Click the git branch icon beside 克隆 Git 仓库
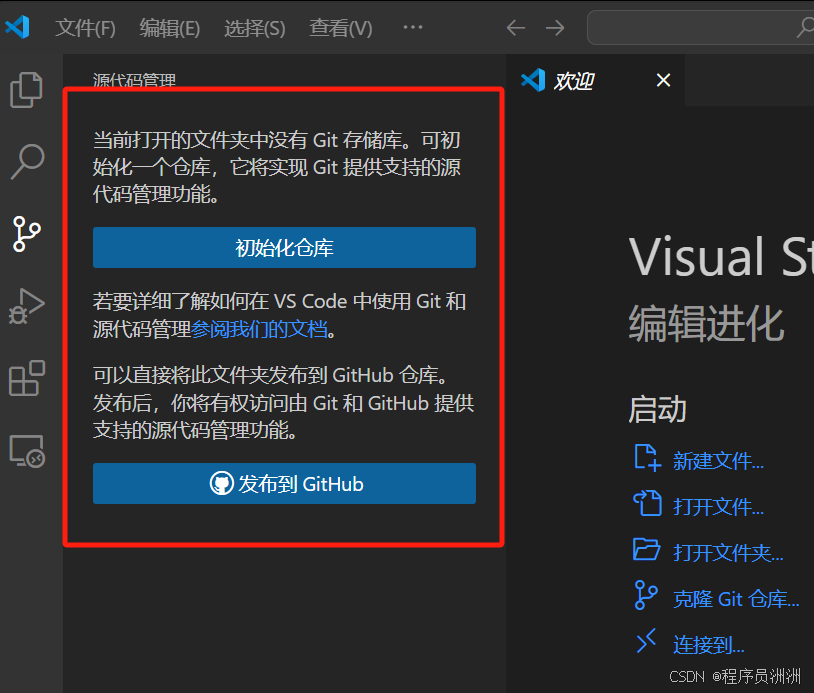This screenshot has height=693, width=814. point(646,595)
